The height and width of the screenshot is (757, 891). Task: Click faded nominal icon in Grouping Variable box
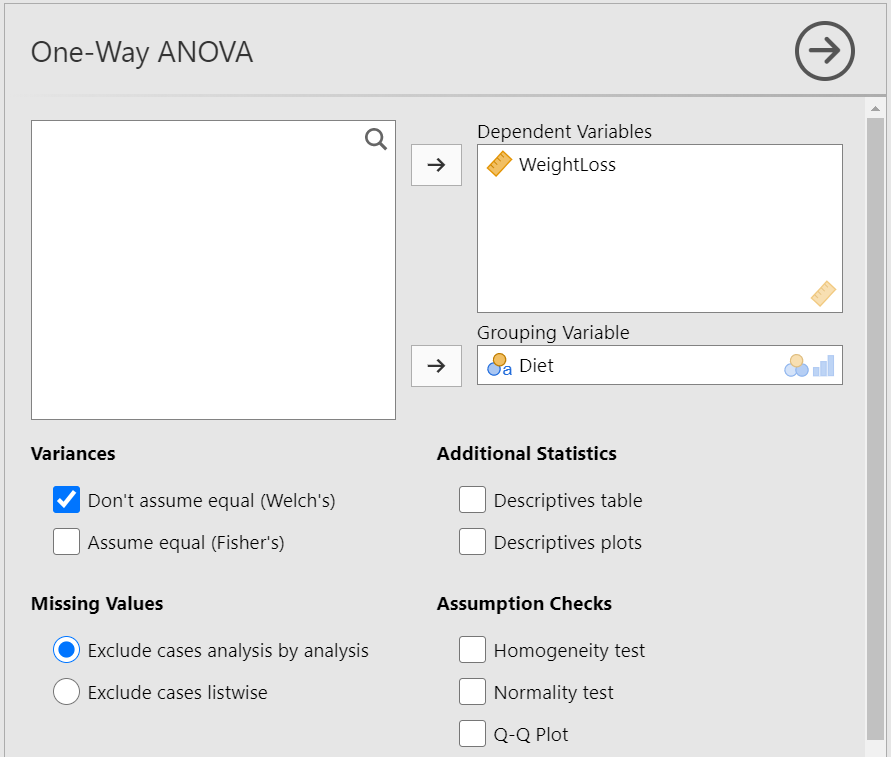click(796, 366)
